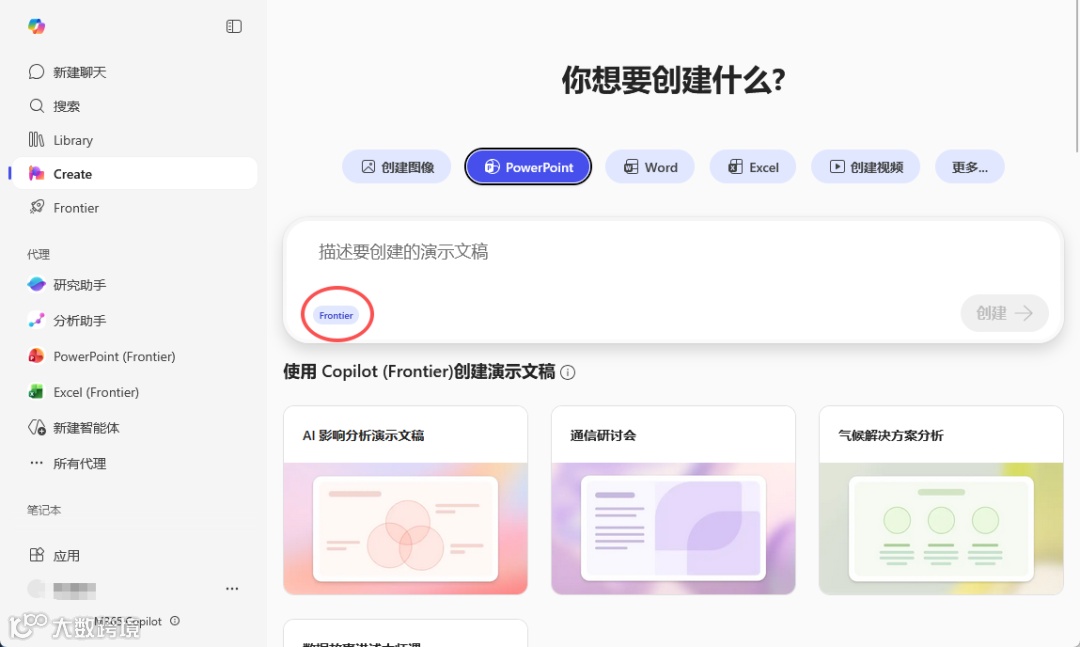Focus the 描述要创建的演示文稿 input field
1080x647 pixels.
coord(673,252)
